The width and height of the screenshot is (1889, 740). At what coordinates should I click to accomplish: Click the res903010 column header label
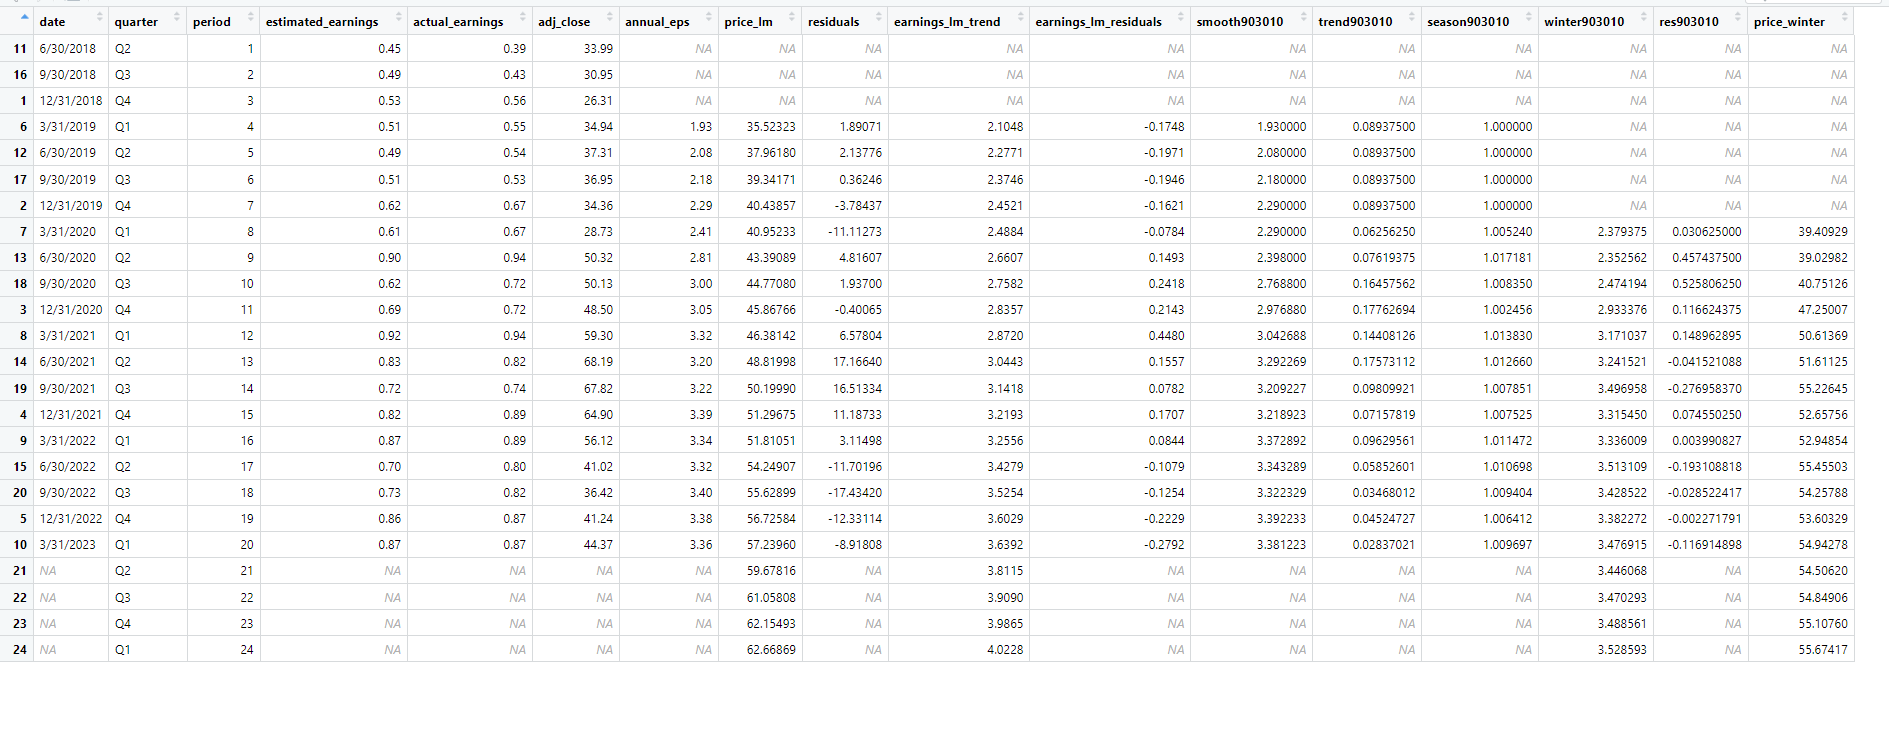click(1689, 21)
